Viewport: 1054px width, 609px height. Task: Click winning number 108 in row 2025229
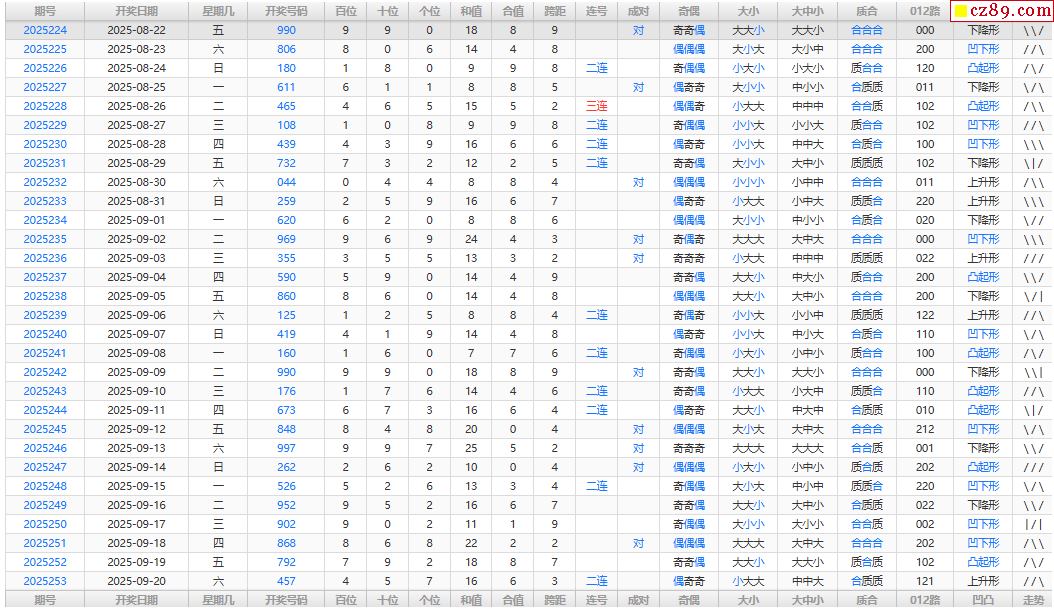click(x=286, y=125)
